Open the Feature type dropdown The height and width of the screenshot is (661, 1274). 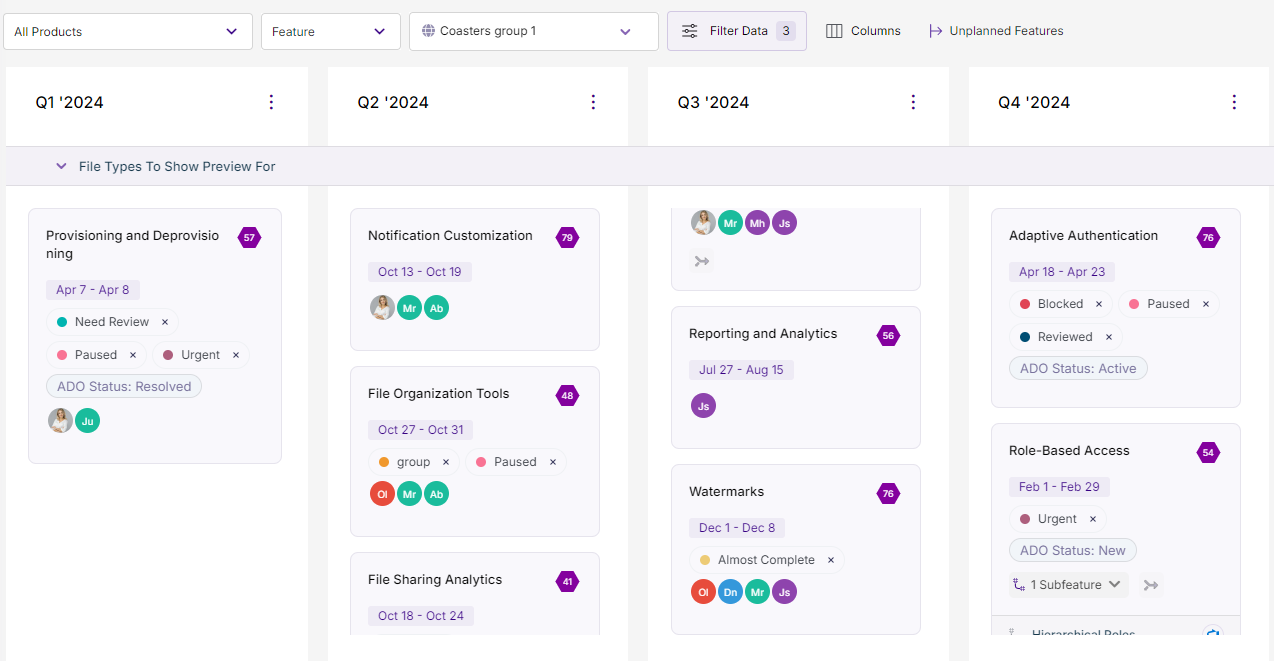click(330, 31)
